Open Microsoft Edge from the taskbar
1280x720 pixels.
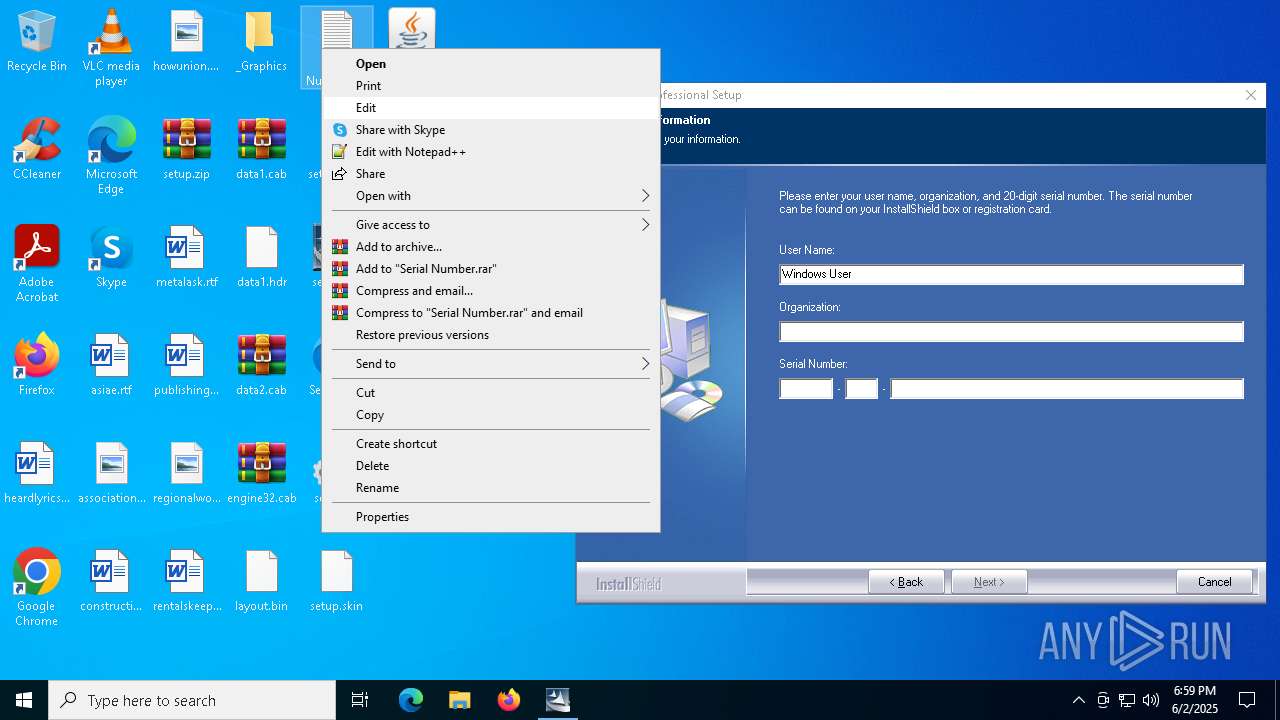click(411, 700)
